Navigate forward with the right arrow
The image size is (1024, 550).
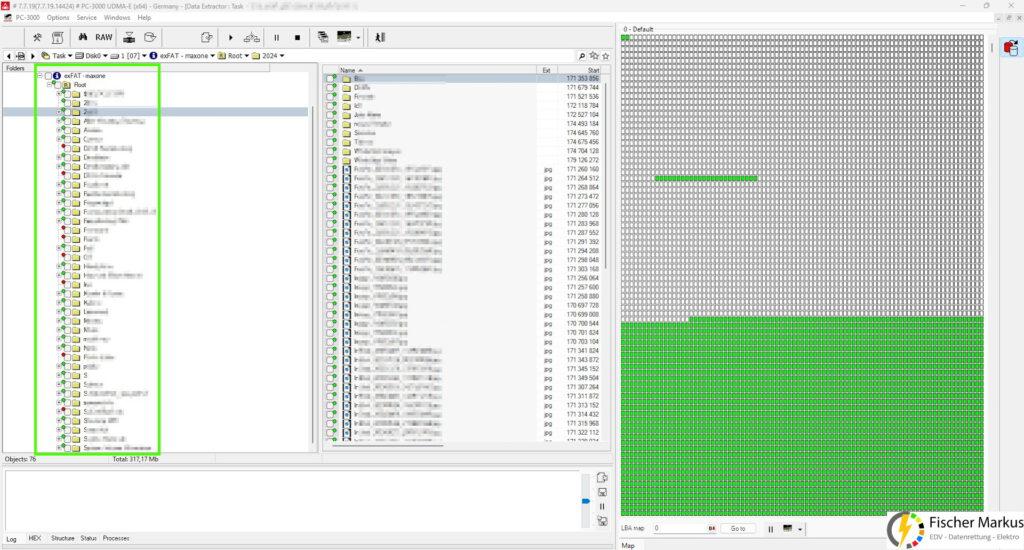tap(32, 56)
